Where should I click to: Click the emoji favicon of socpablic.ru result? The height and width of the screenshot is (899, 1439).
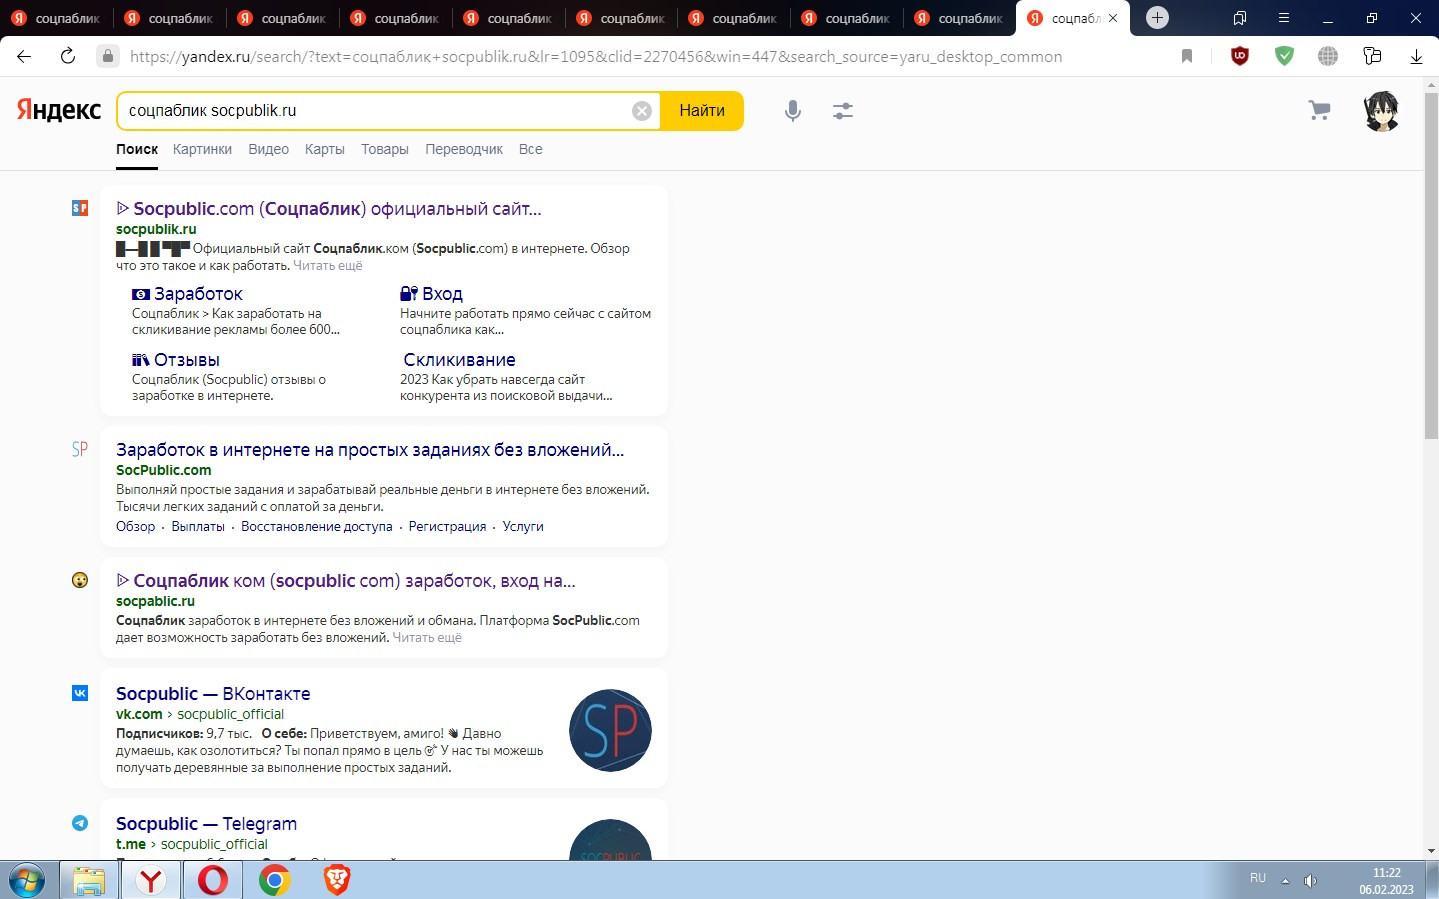tap(80, 580)
